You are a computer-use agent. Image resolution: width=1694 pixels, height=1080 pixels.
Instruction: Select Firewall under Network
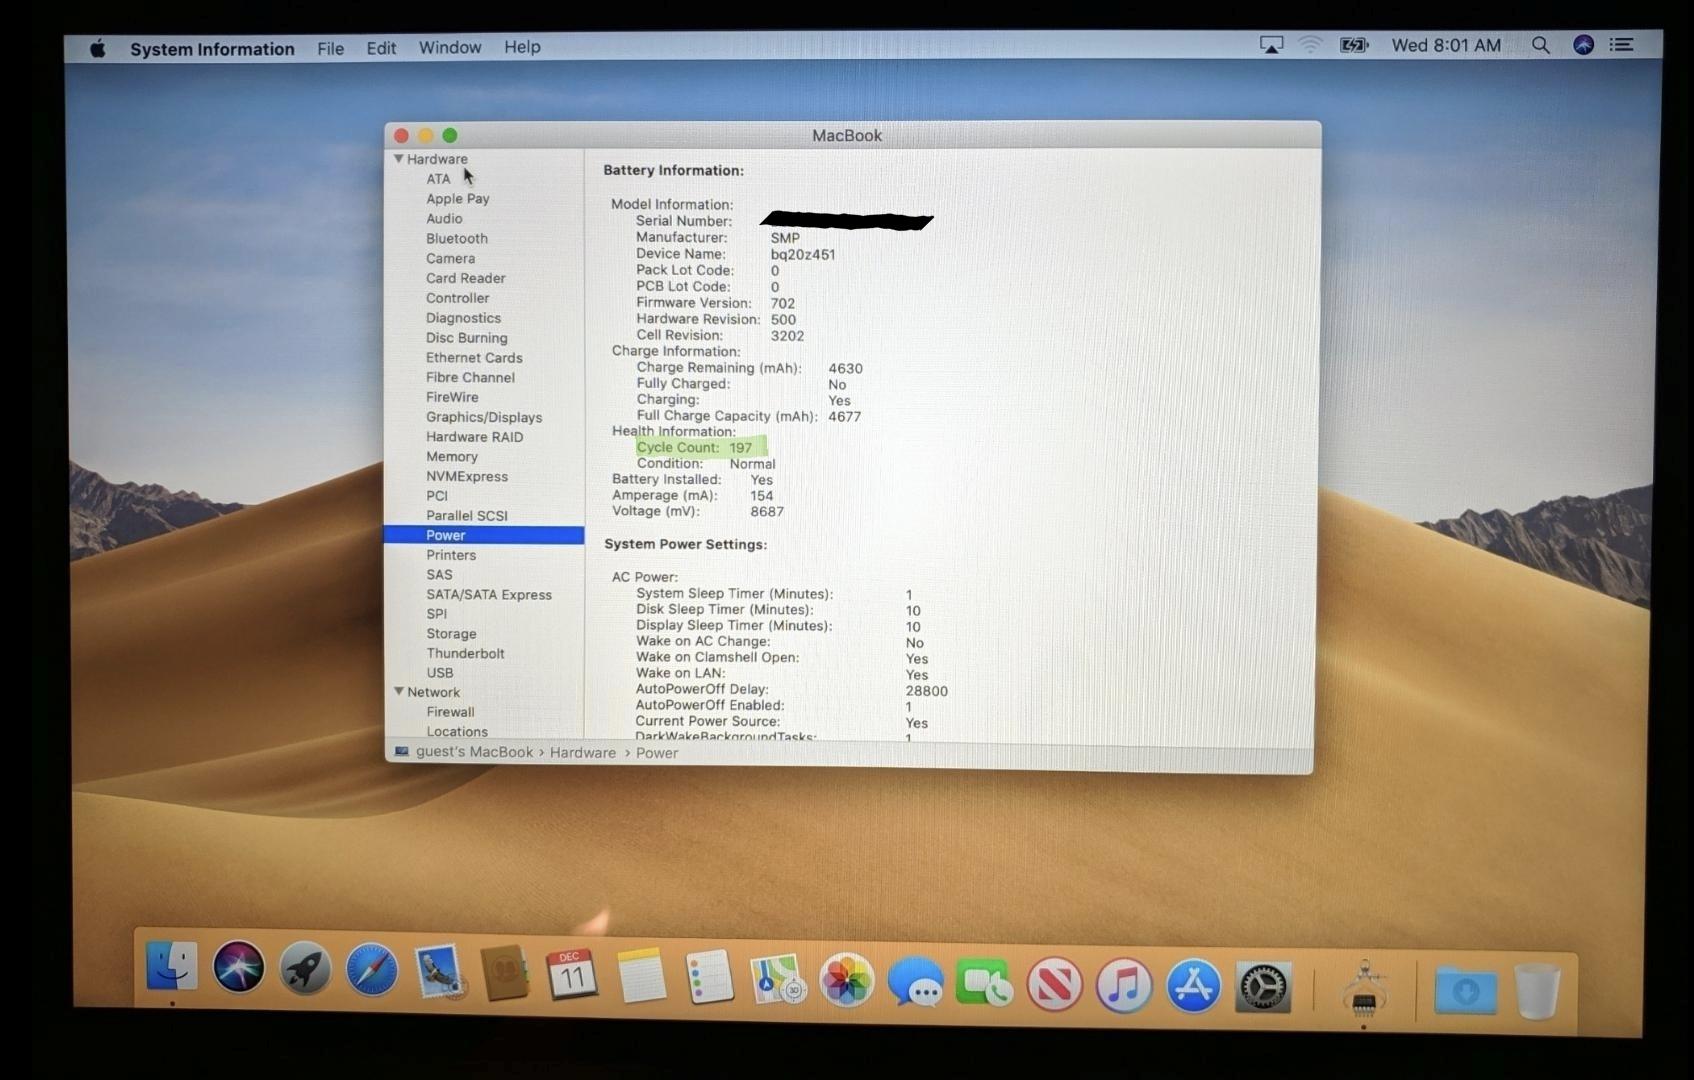coord(450,712)
